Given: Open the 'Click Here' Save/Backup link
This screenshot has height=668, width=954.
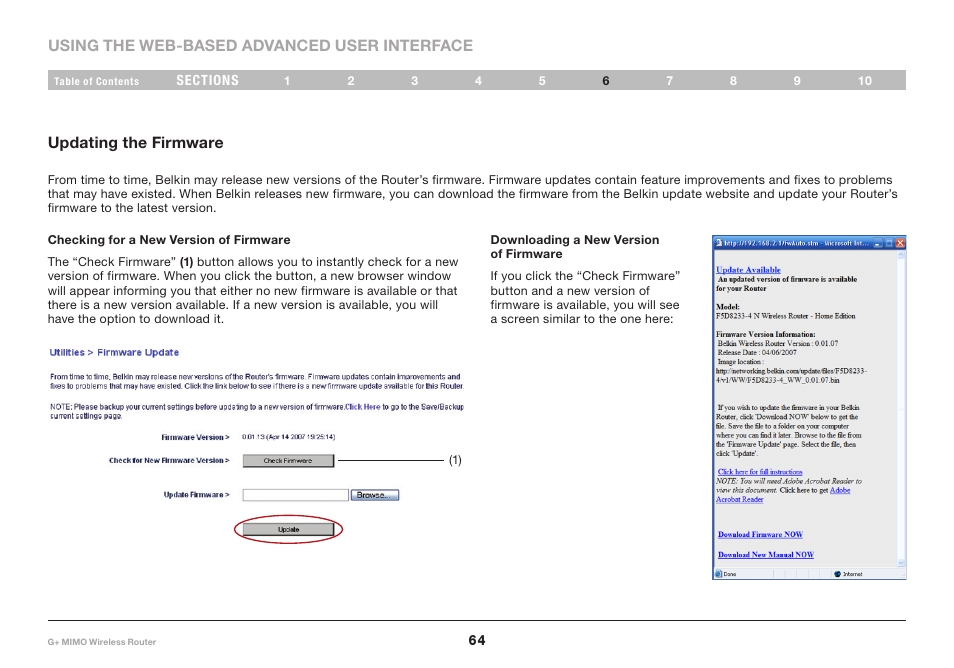Looking at the screenshot, I should (363, 407).
